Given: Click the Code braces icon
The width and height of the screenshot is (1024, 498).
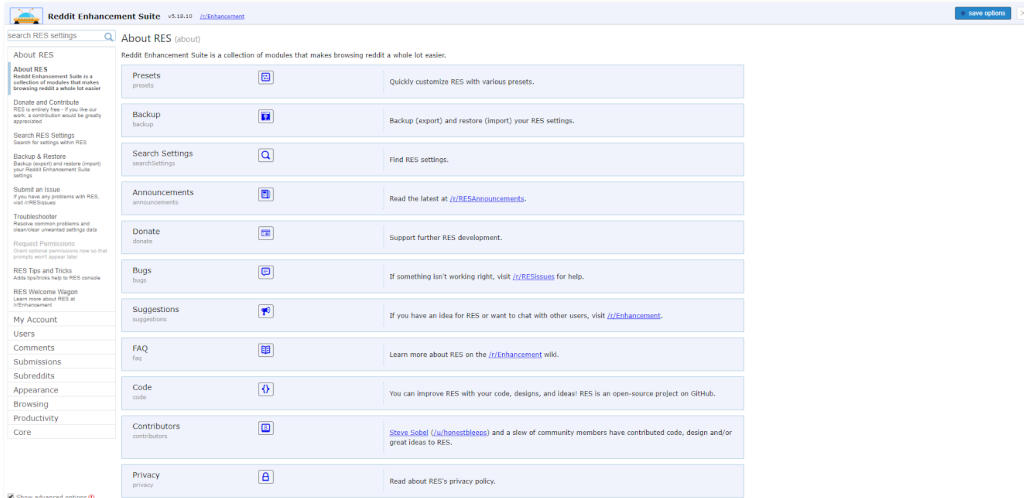Looking at the screenshot, I should pyautogui.click(x=266, y=389).
